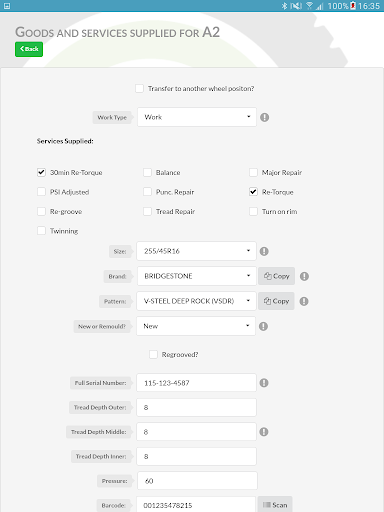Image resolution: width=384 pixels, height=512 pixels.
Task: Select the Twinning checkbox
Action: [x=41, y=231]
